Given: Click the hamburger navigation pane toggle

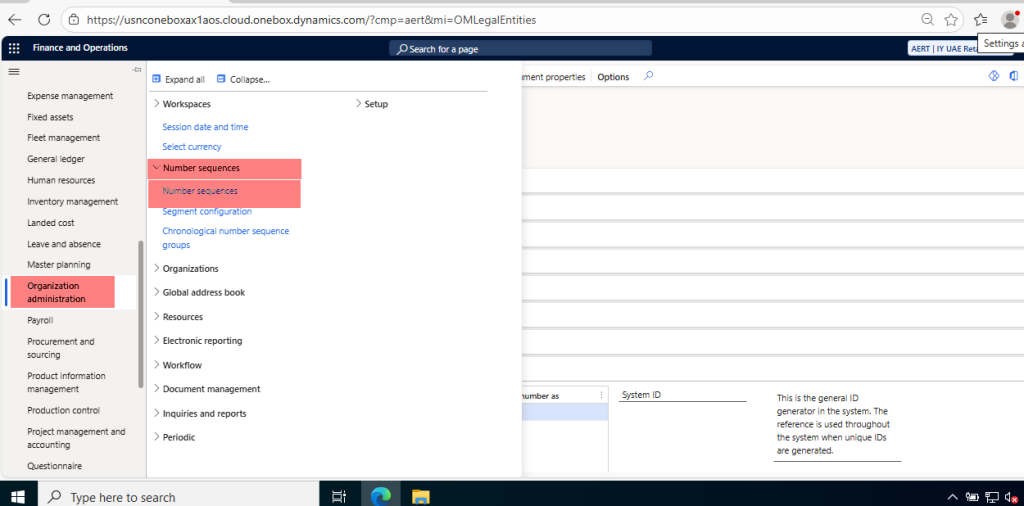Looking at the screenshot, I should tap(14, 71).
